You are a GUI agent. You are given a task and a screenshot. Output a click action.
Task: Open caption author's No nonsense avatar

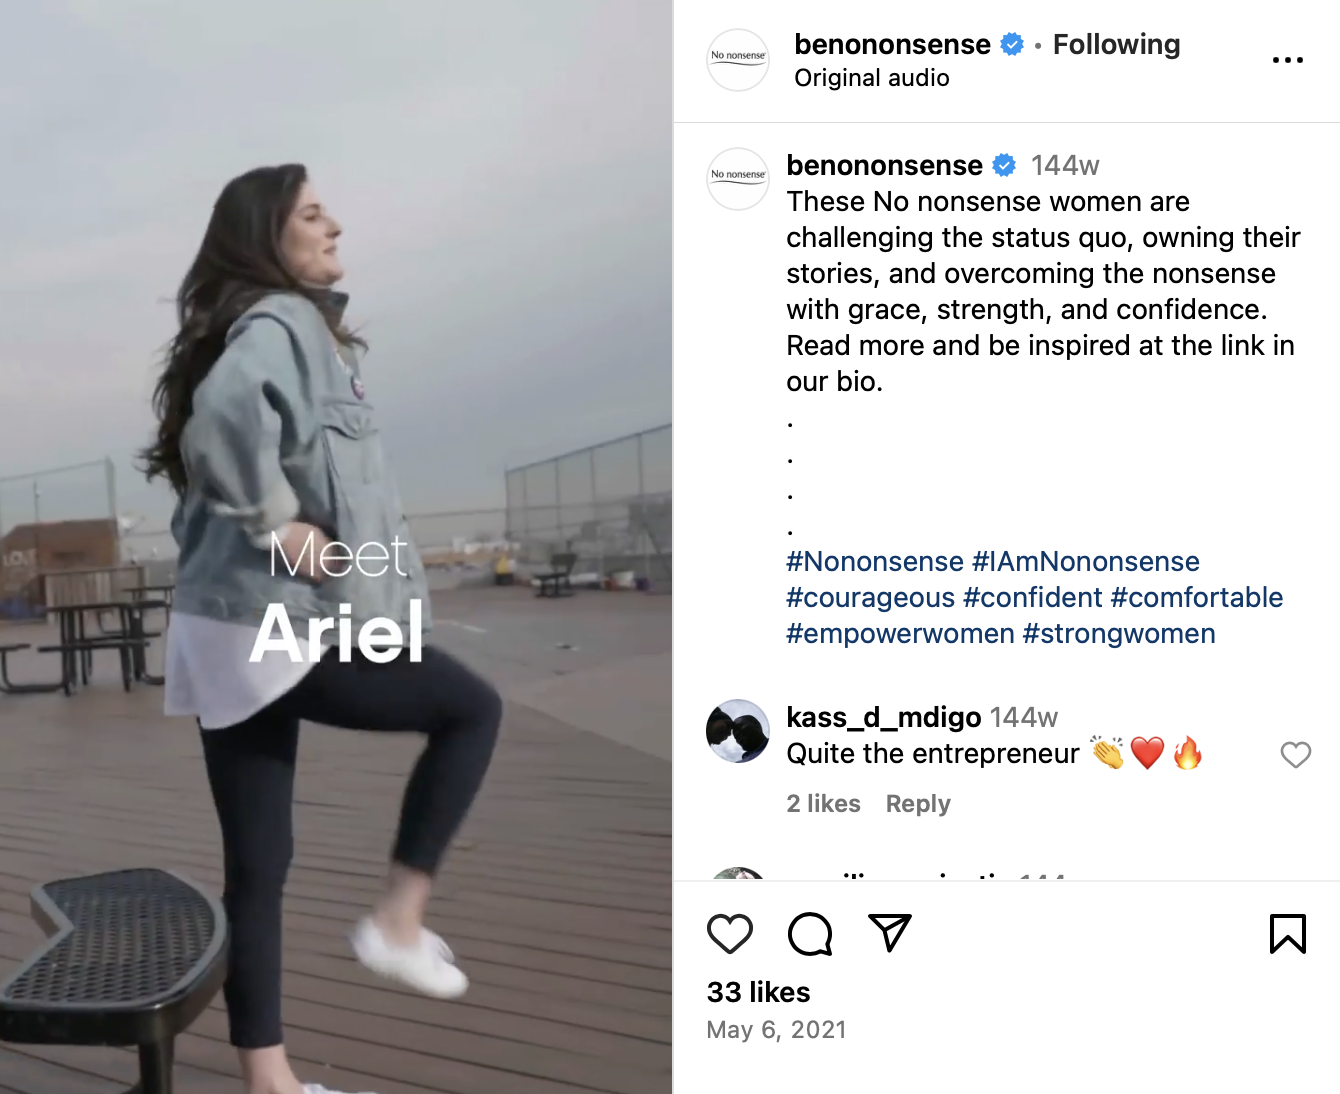click(x=738, y=179)
